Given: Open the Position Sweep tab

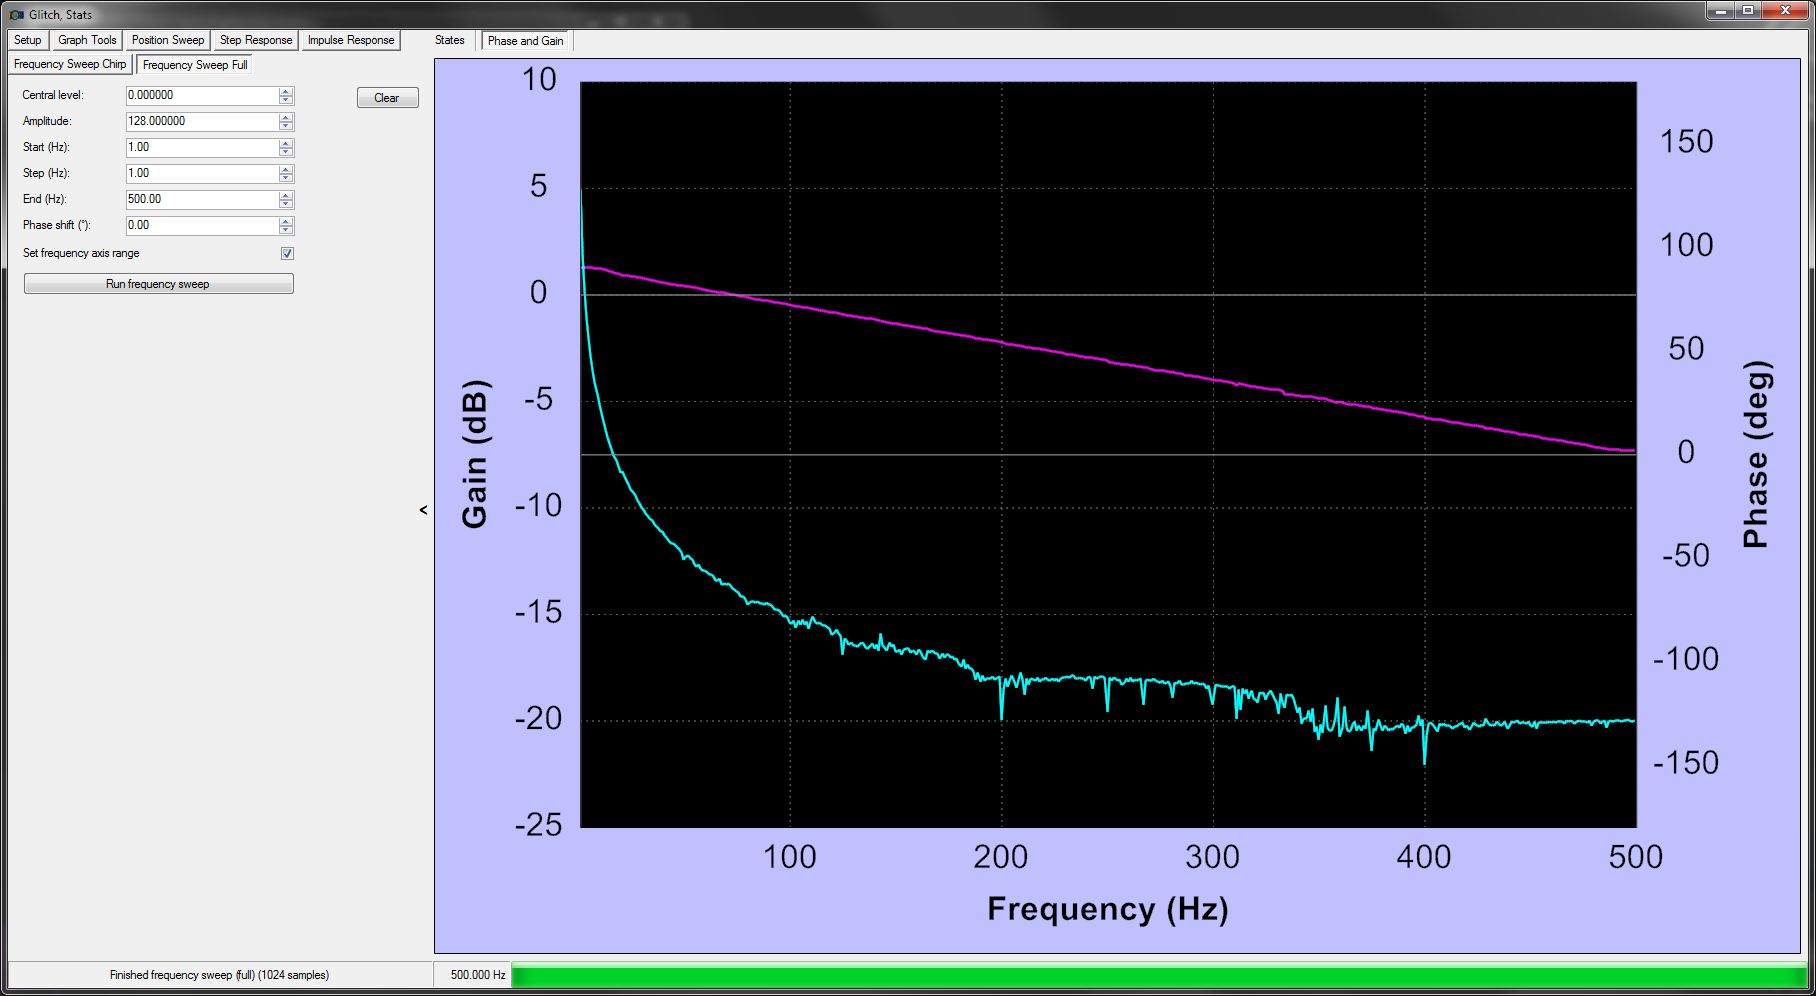Looking at the screenshot, I should point(168,40).
